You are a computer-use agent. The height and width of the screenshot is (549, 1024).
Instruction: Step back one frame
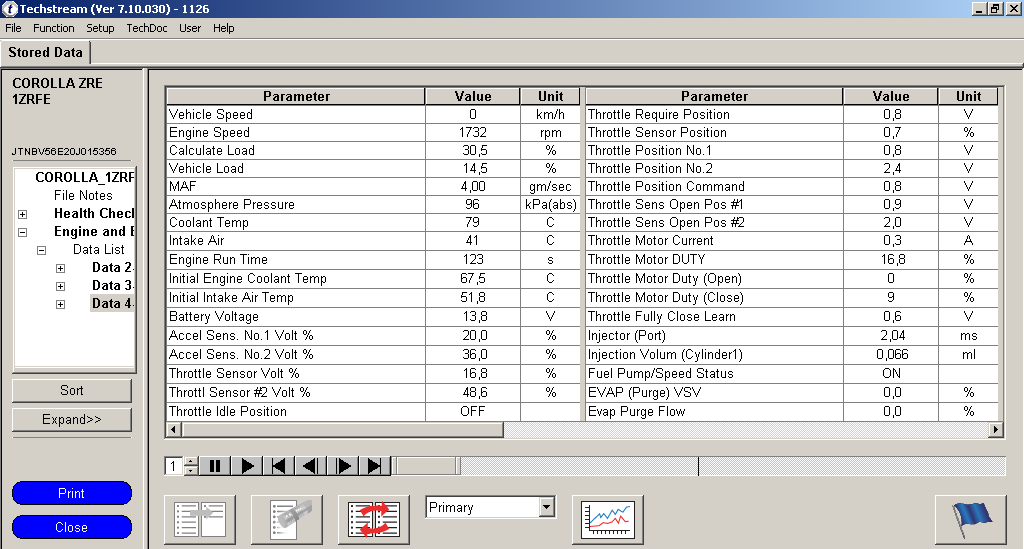(x=311, y=466)
